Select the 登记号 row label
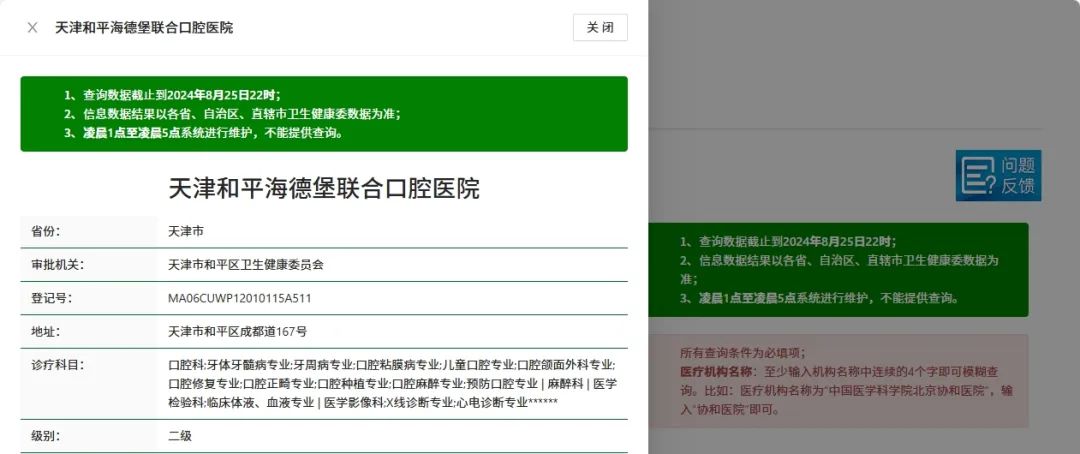1080x454 pixels. click(52, 298)
